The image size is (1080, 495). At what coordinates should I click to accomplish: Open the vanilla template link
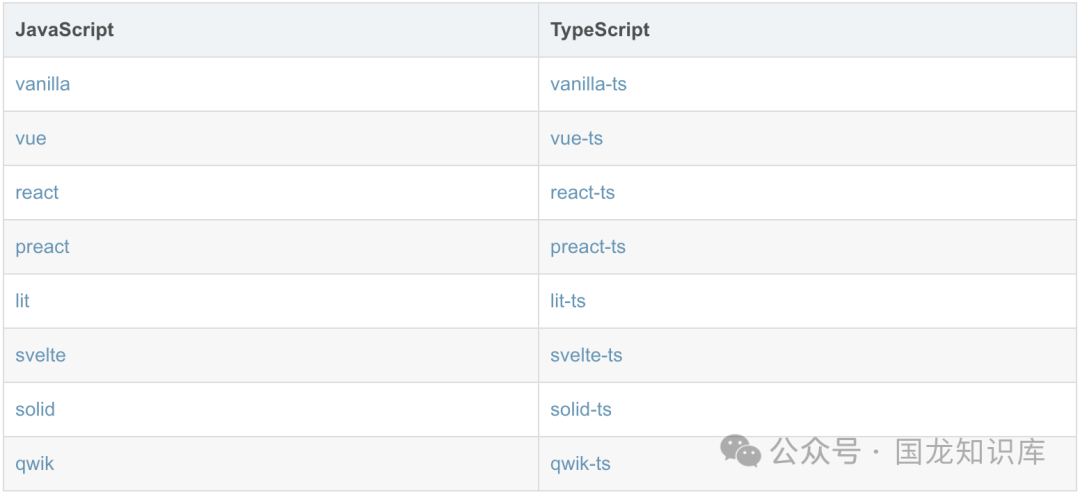tap(43, 84)
